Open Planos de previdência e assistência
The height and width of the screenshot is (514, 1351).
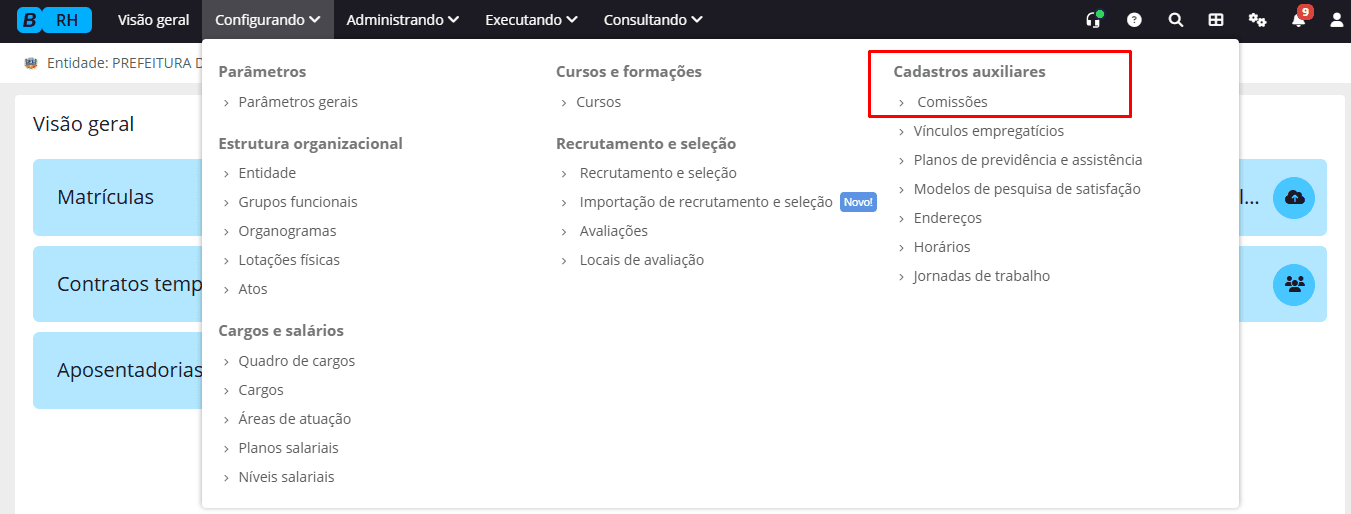point(1027,160)
